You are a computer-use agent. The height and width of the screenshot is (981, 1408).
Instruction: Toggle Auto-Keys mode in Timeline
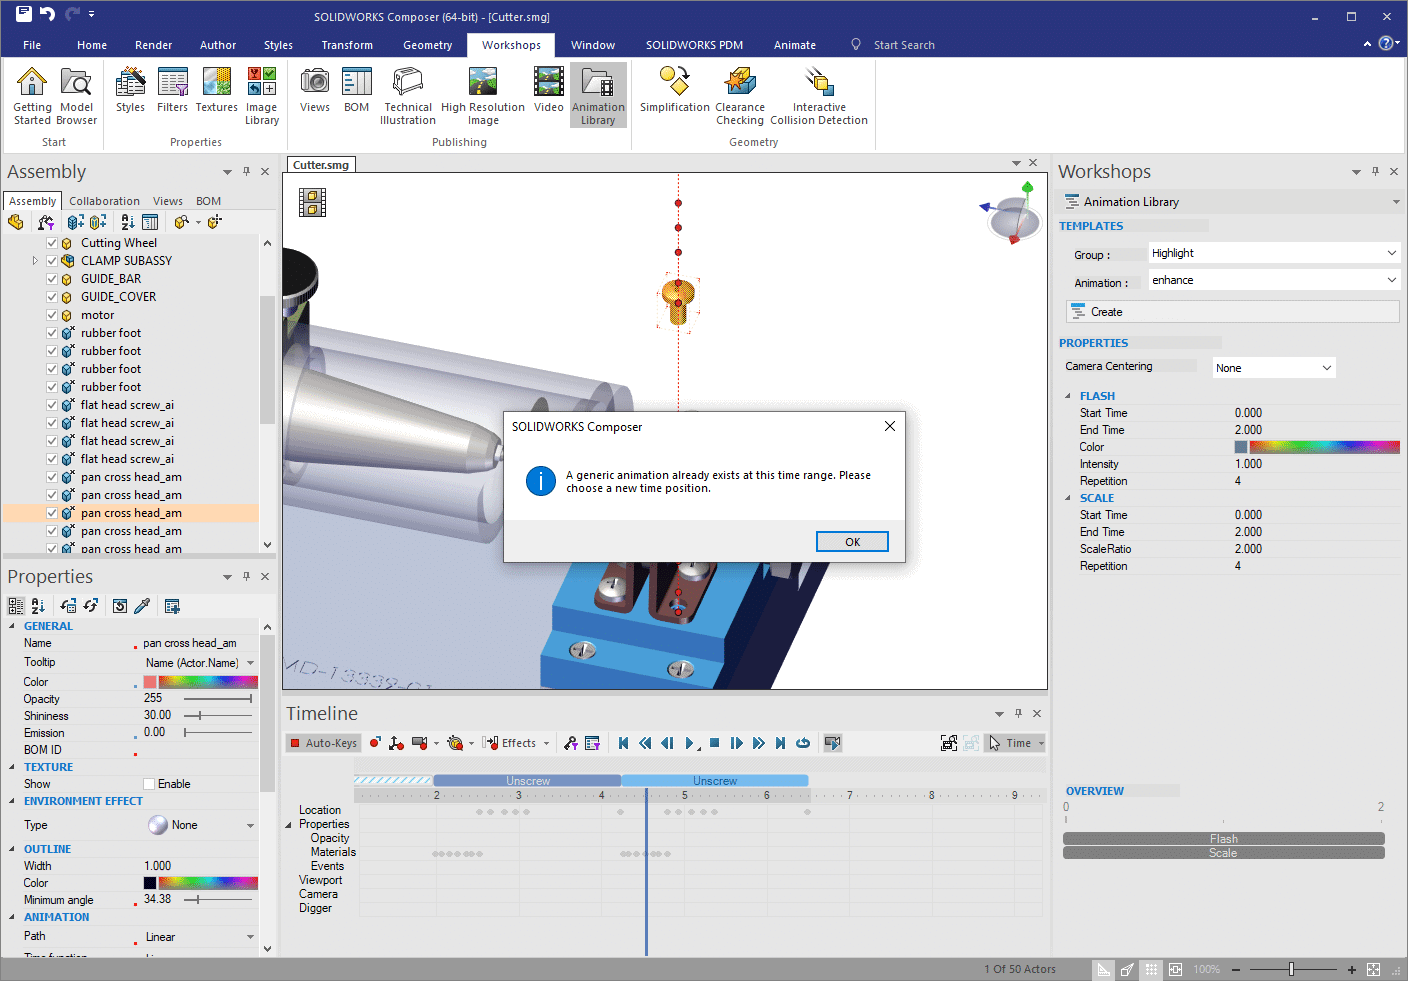point(323,743)
